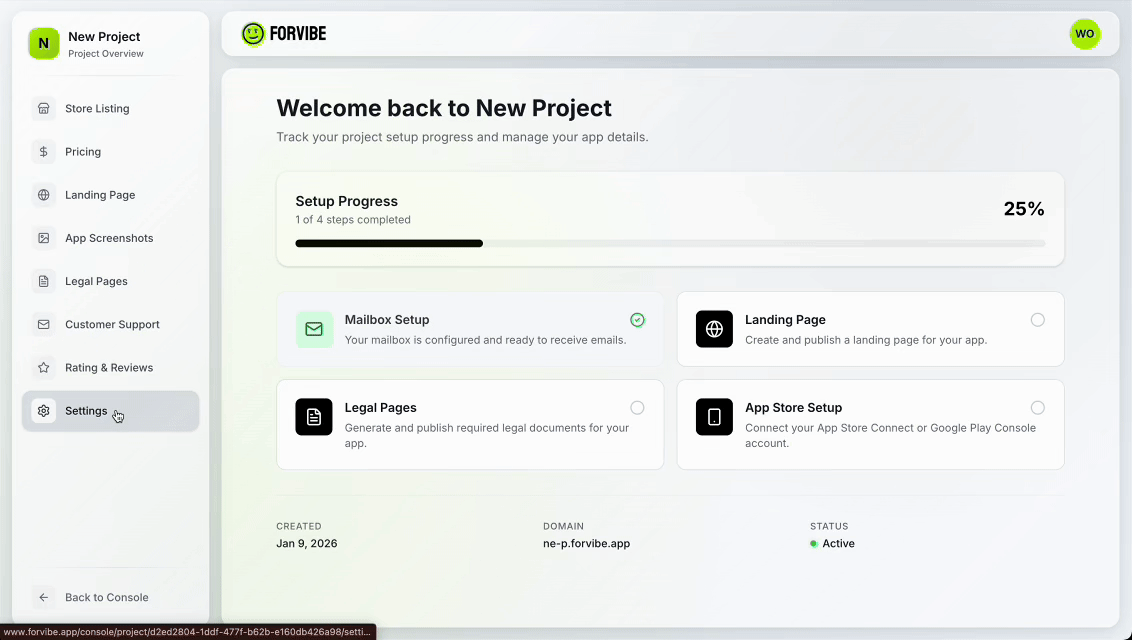Mark the Landing Page step as complete
The image size is (1132, 640).
tap(1037, 320)
